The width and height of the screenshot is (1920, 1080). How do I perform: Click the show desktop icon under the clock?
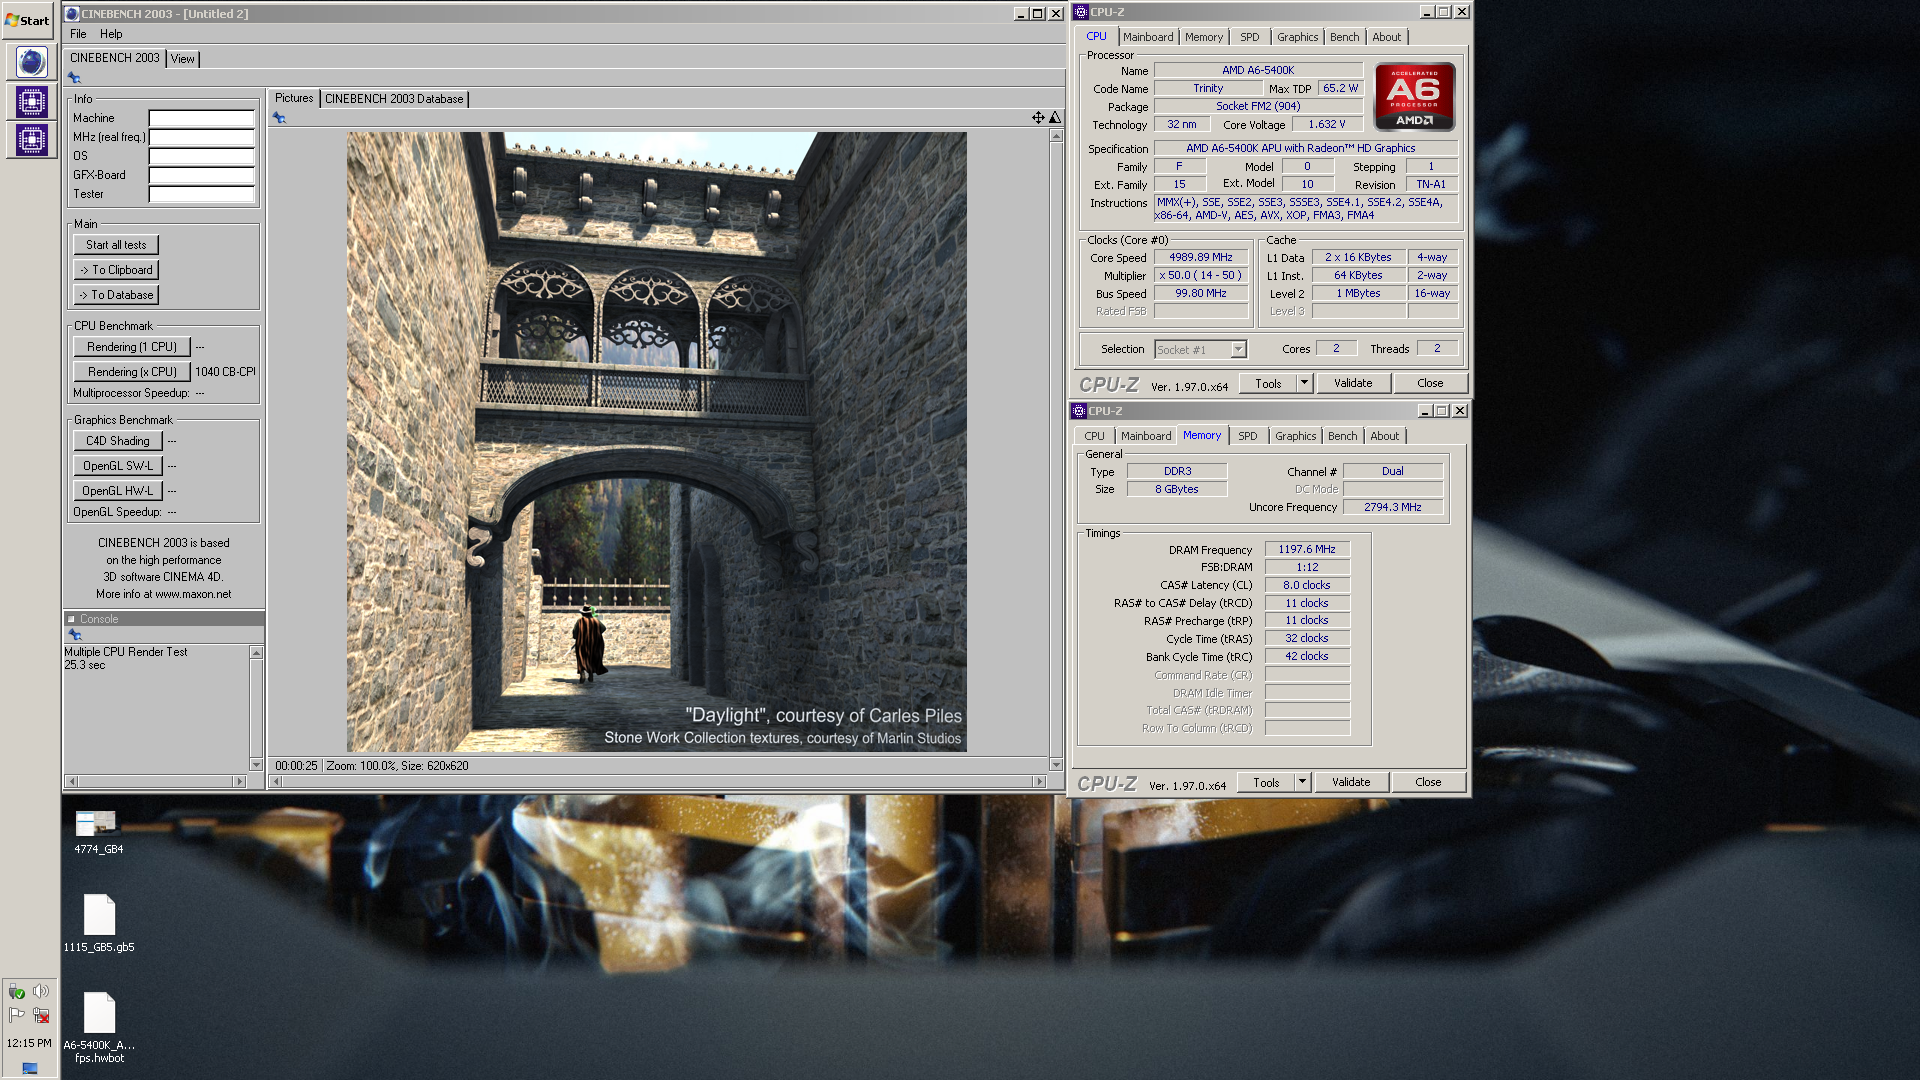29,1067
